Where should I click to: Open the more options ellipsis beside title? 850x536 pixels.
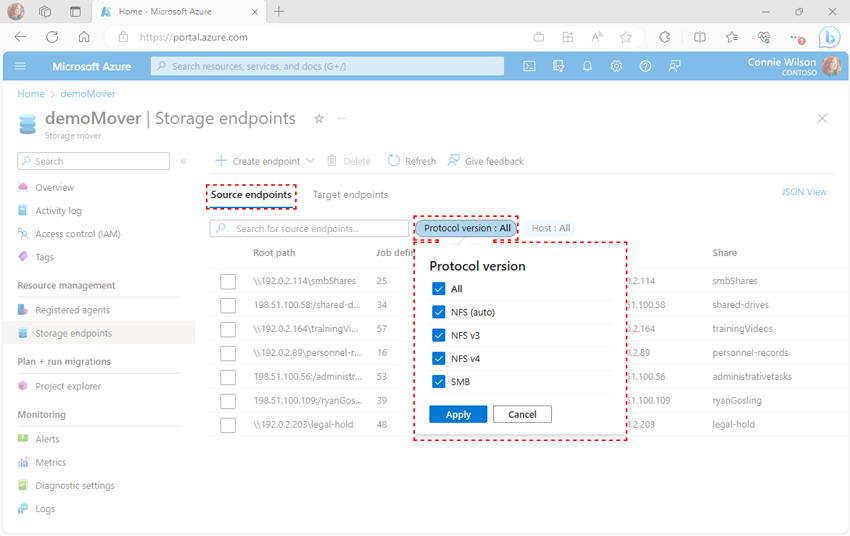pos(342,118)
